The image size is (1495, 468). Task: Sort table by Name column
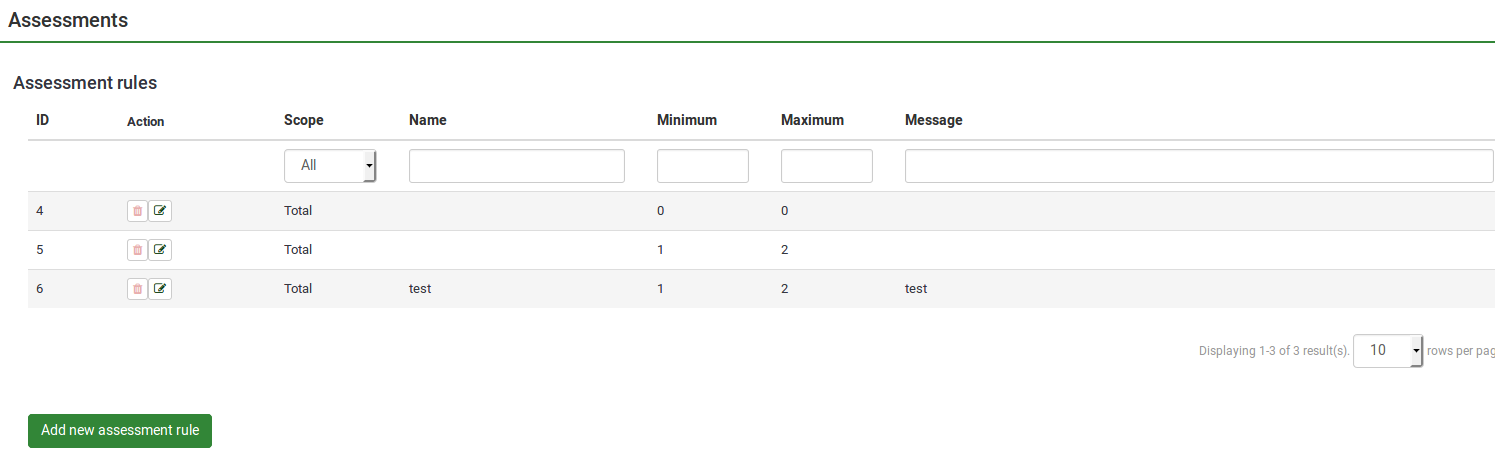(x=428, y=120)
